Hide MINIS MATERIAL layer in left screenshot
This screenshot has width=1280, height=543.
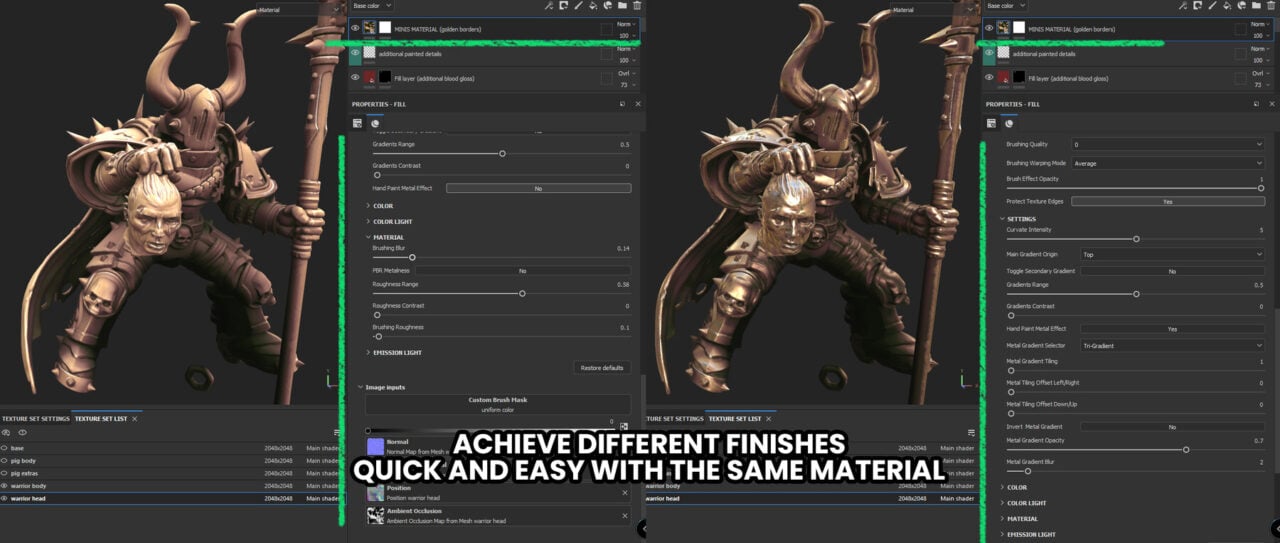355,28
